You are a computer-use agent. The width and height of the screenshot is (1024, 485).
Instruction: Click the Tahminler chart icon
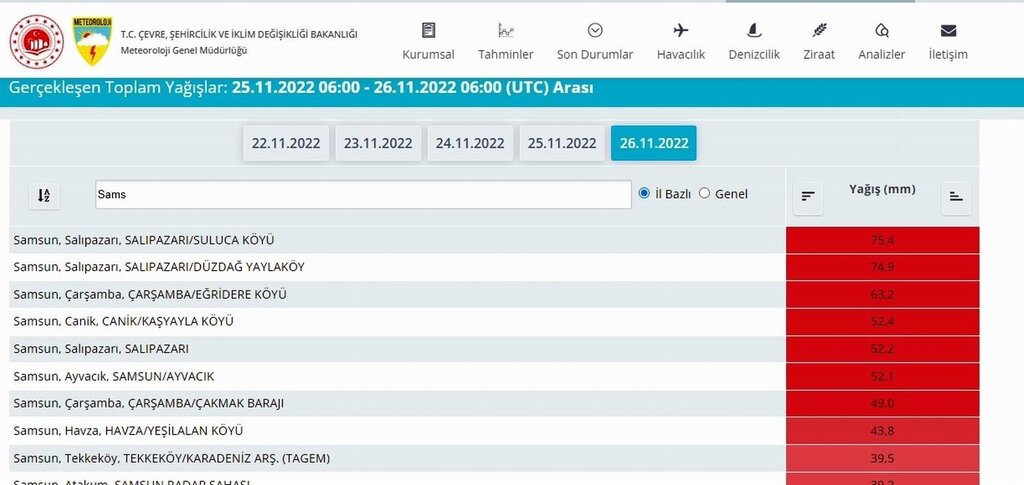tap(506, 30)
